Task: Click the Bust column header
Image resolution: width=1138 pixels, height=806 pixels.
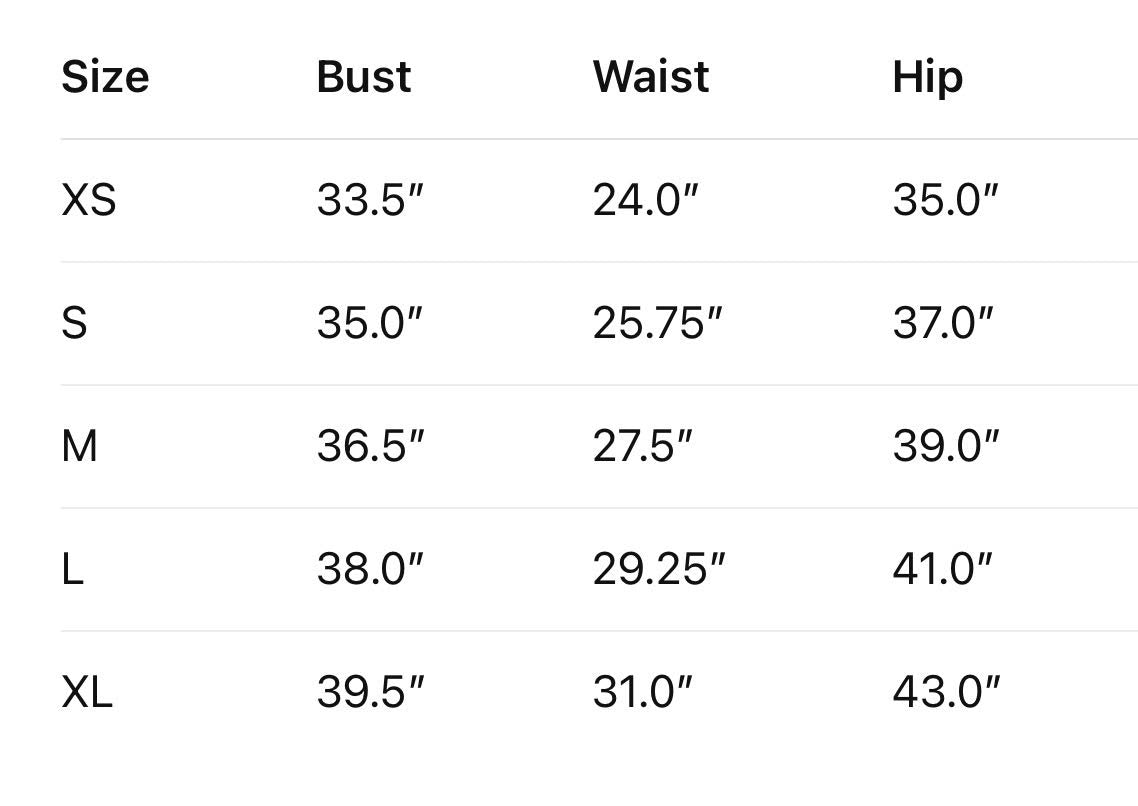Action: [363, 77]
